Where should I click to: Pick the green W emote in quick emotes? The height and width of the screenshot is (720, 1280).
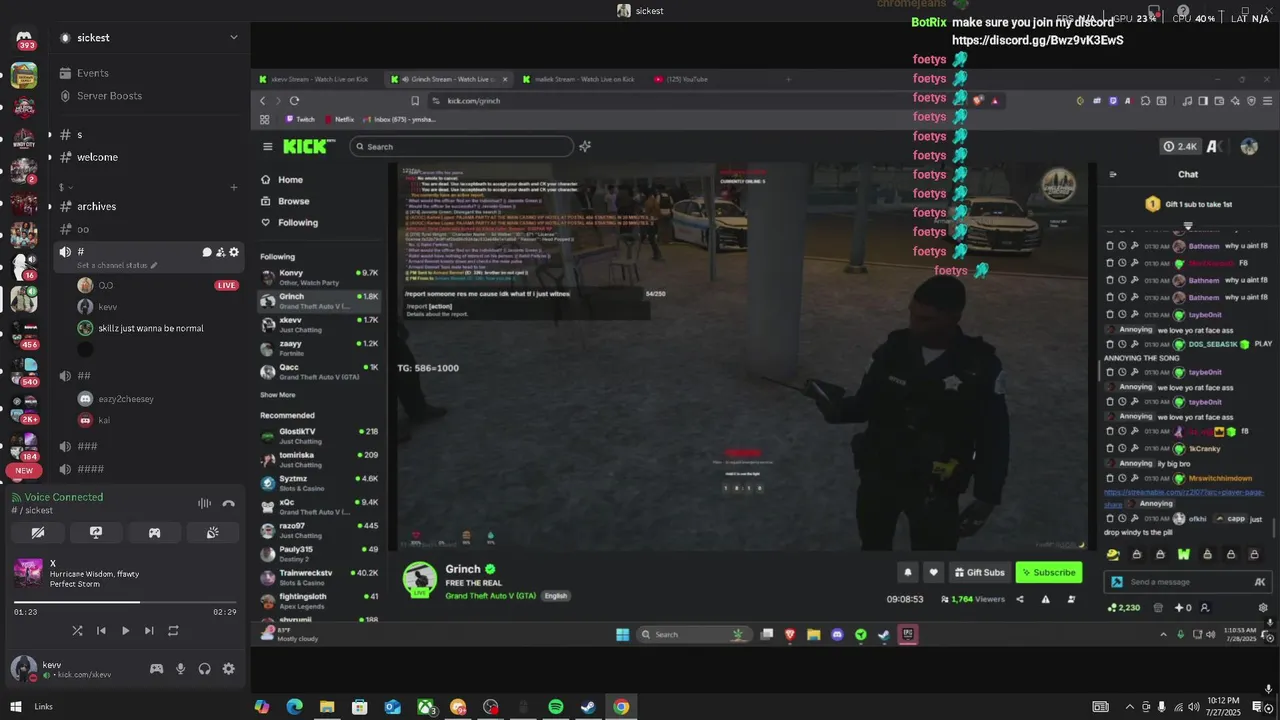1184,554
